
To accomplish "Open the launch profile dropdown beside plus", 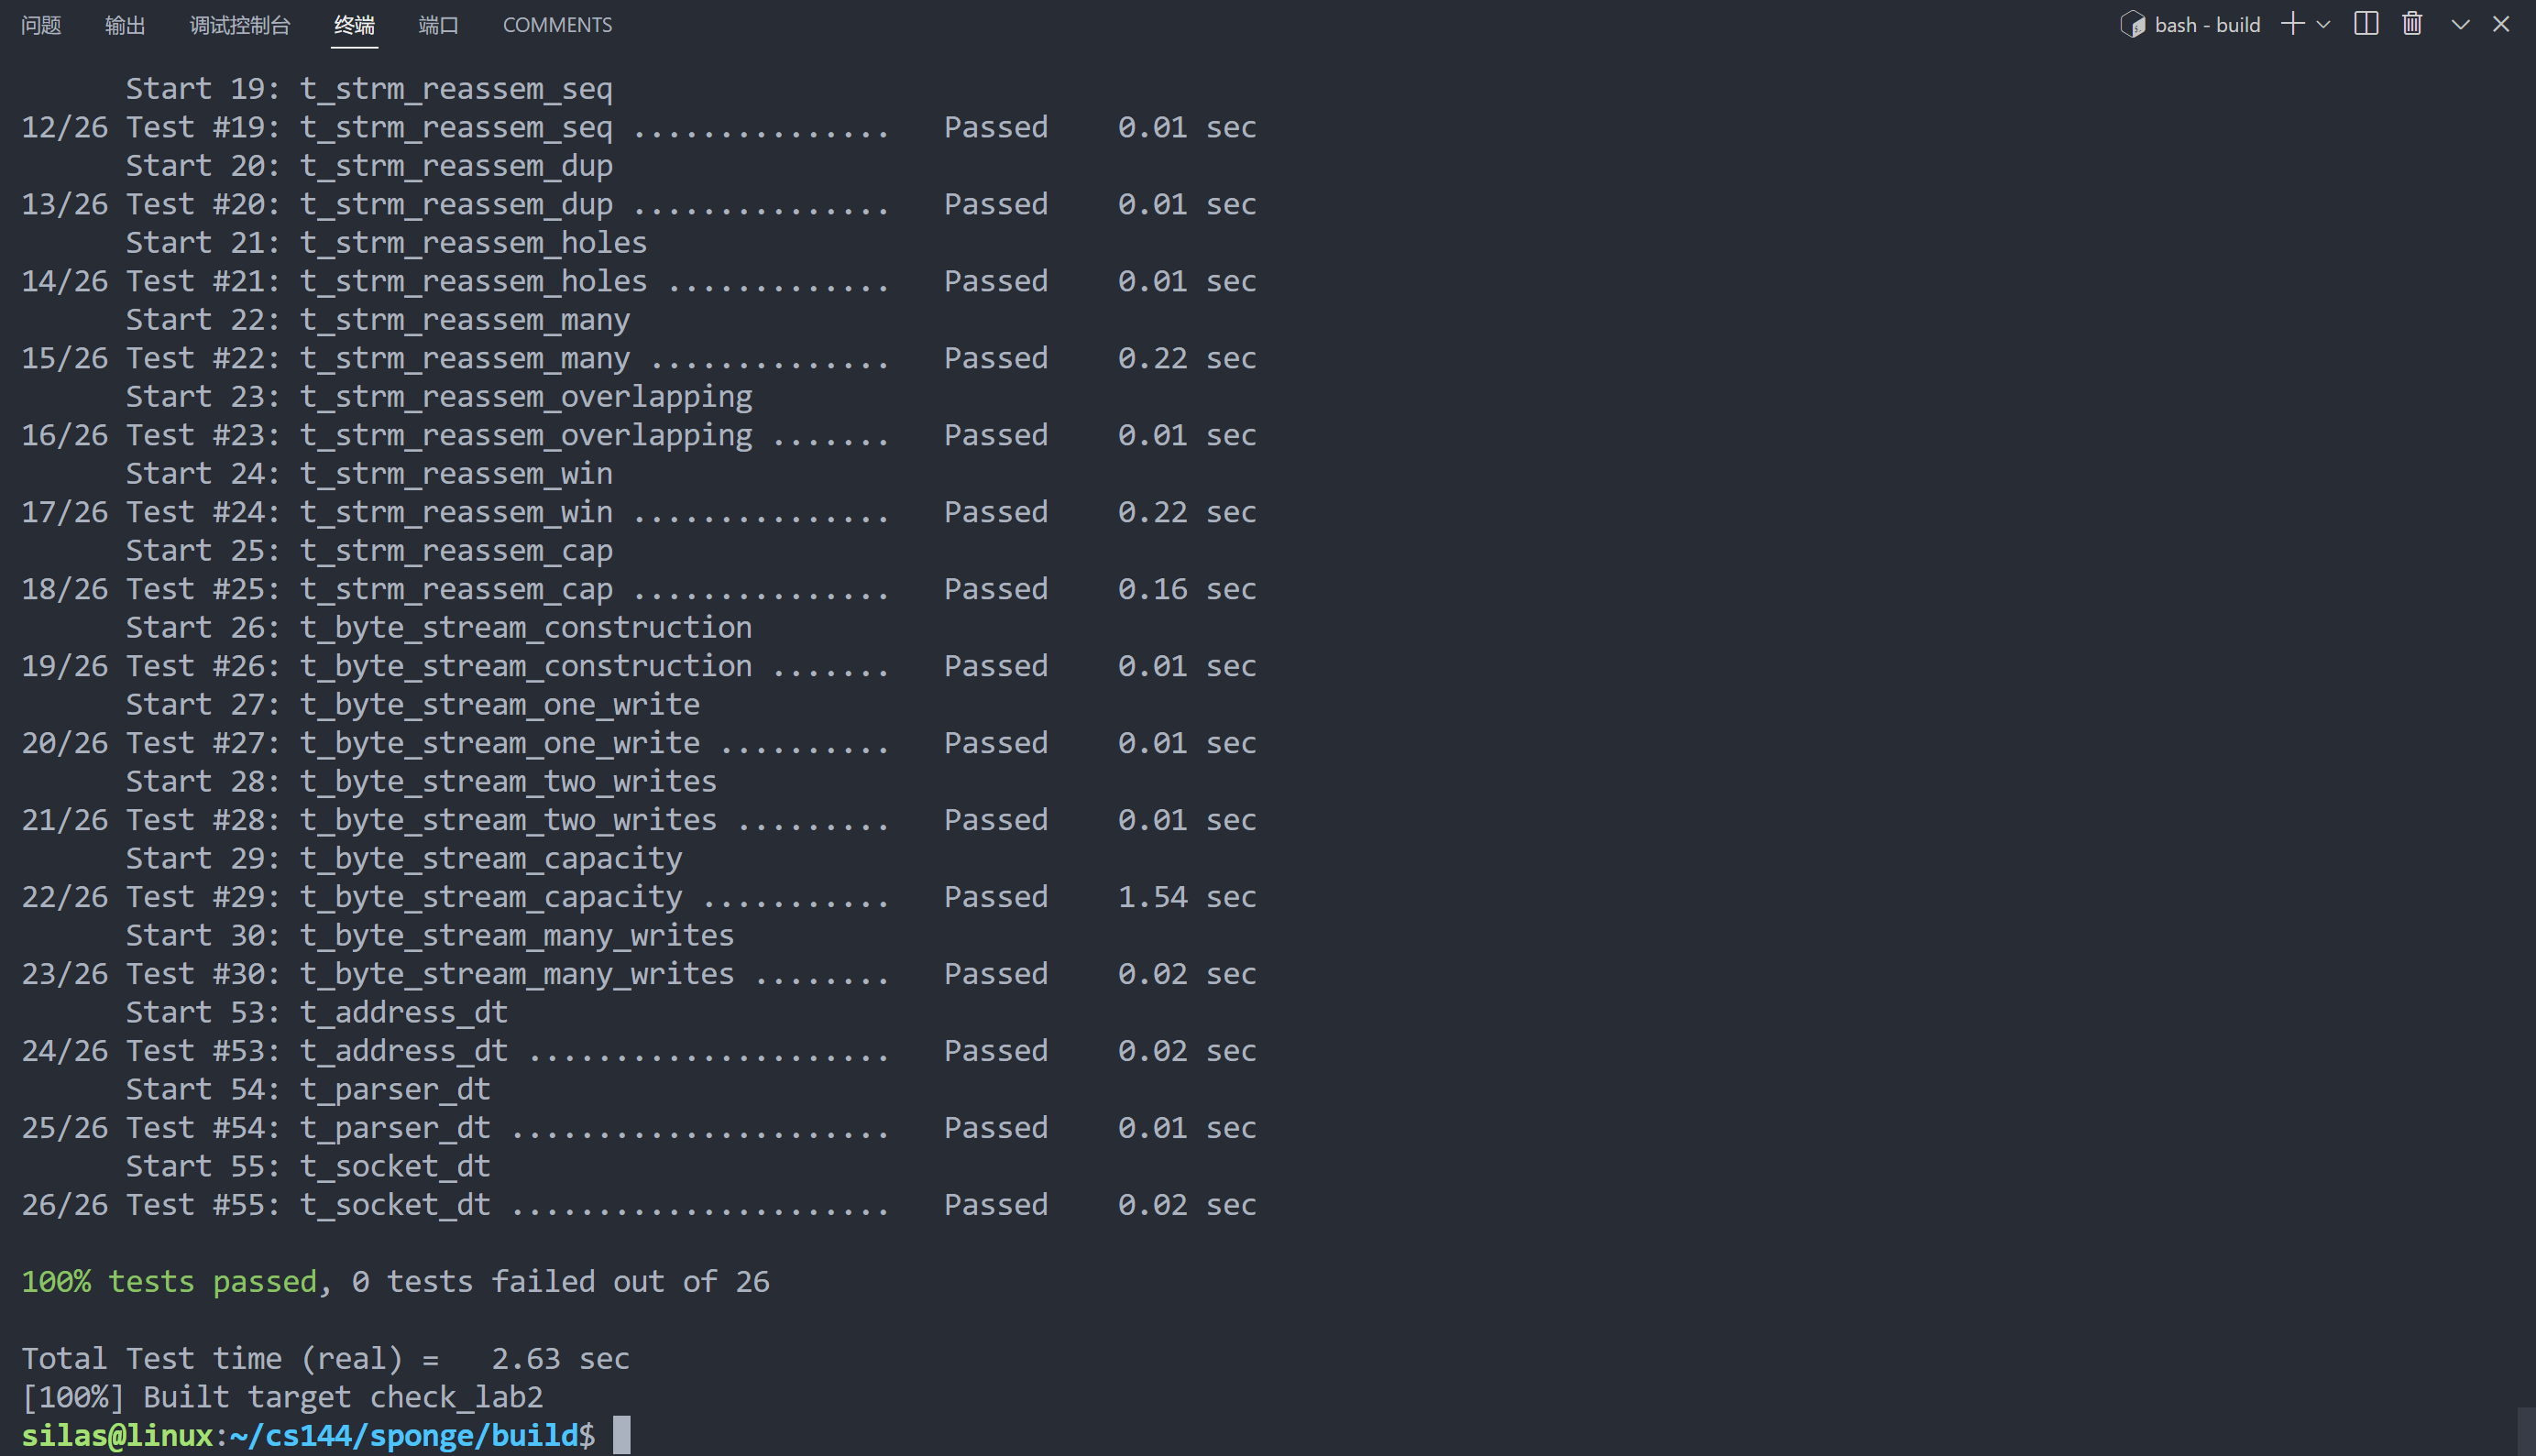I will coord(2324,24).
